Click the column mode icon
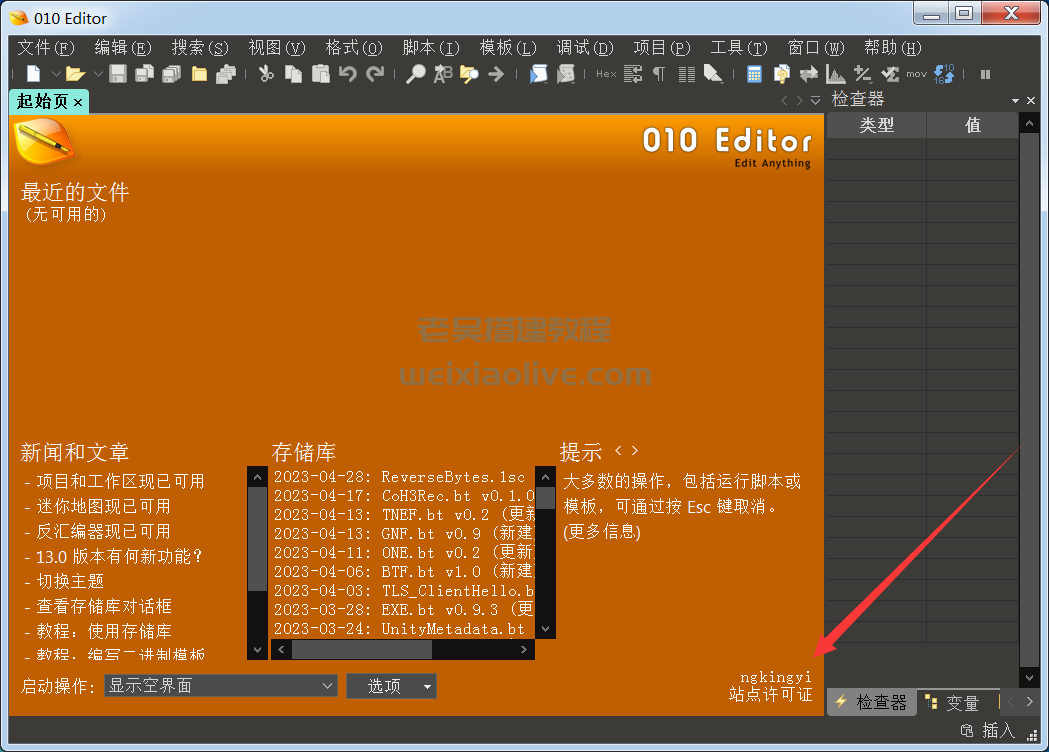The width and height of the screenshot is (1049, 752). tap(686, 74)
